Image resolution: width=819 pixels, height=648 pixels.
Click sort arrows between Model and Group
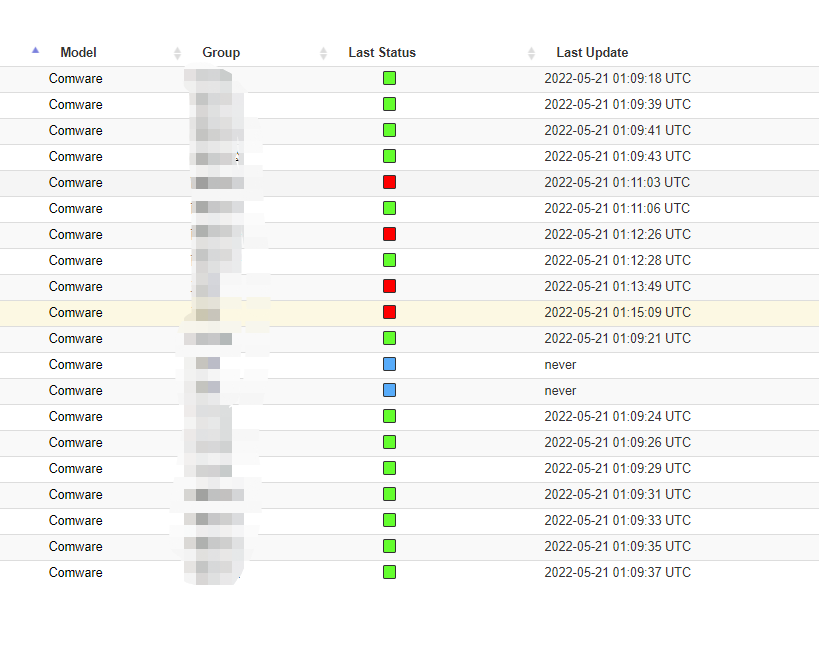[177, 53]
